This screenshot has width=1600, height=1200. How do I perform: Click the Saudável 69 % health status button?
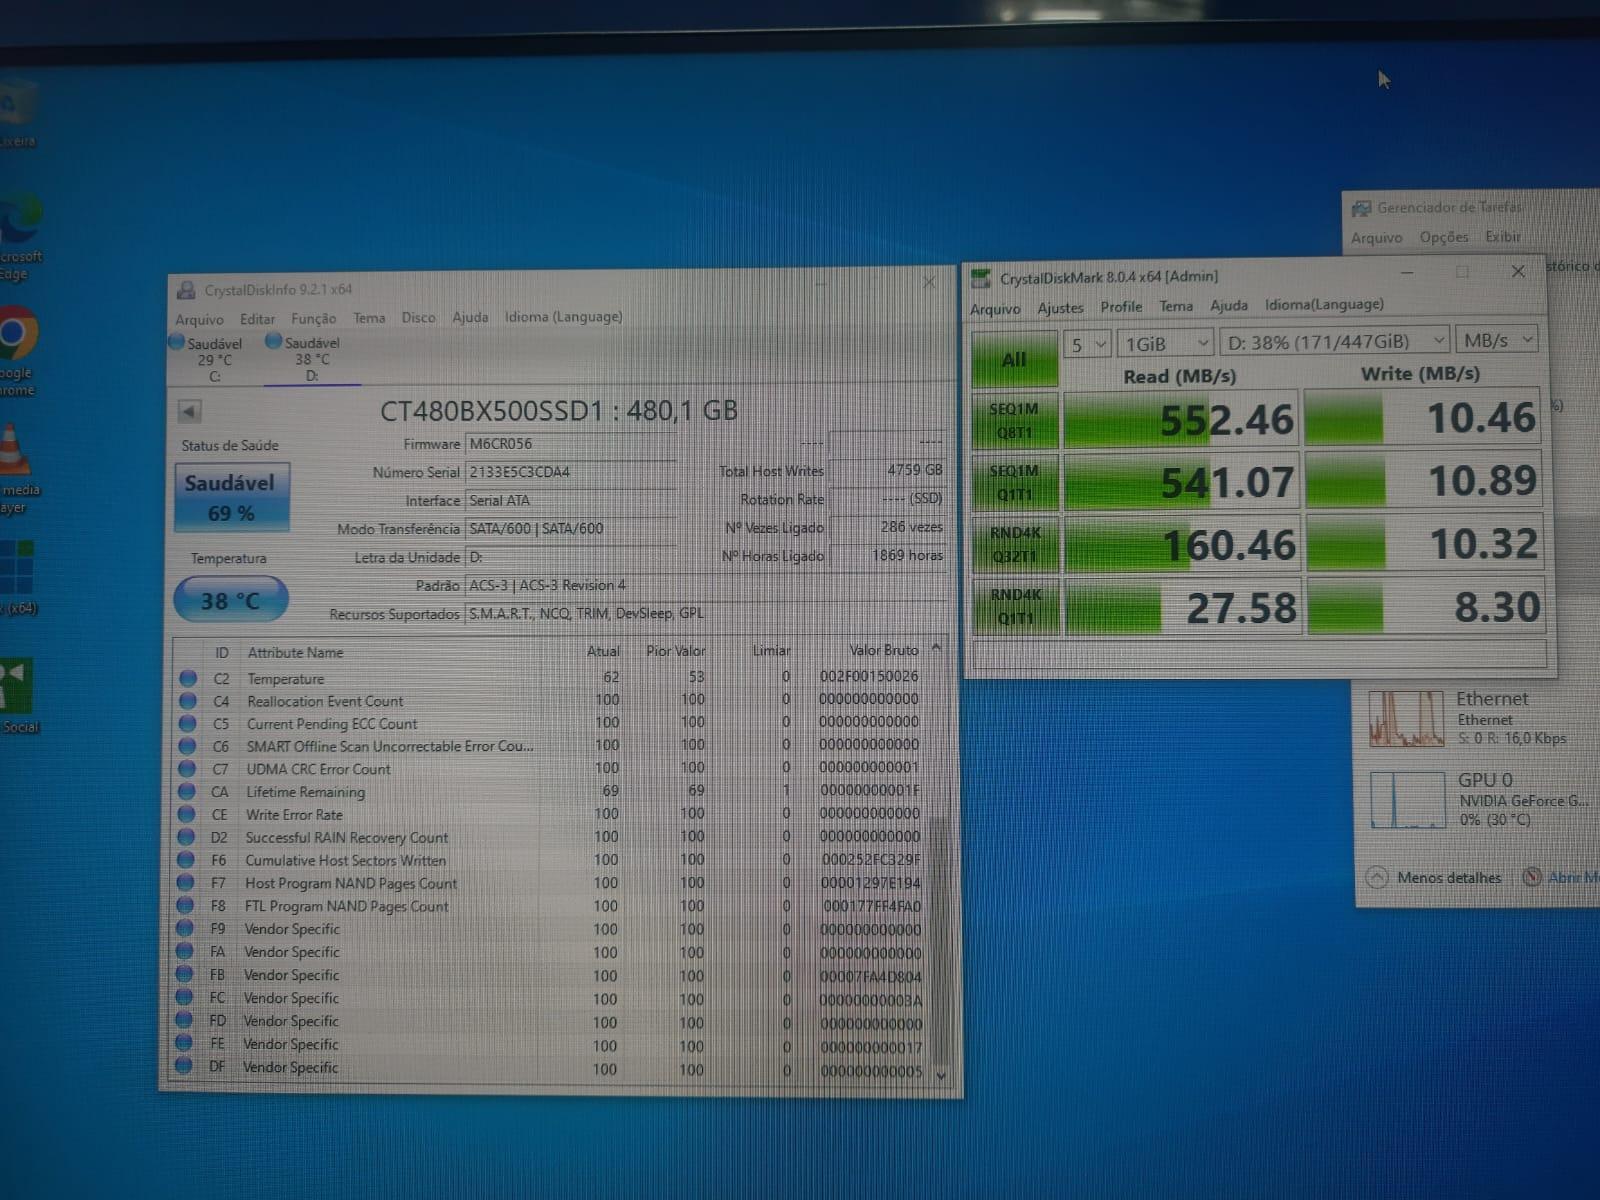tap(232, 497)
